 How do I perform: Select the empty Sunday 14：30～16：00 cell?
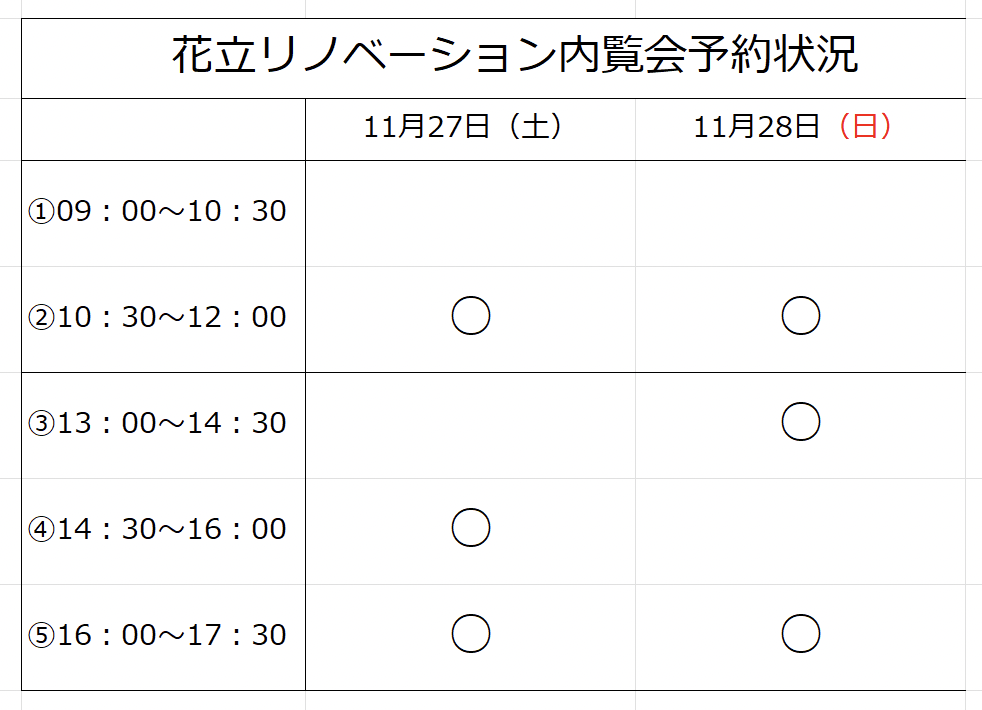point(801,531)
